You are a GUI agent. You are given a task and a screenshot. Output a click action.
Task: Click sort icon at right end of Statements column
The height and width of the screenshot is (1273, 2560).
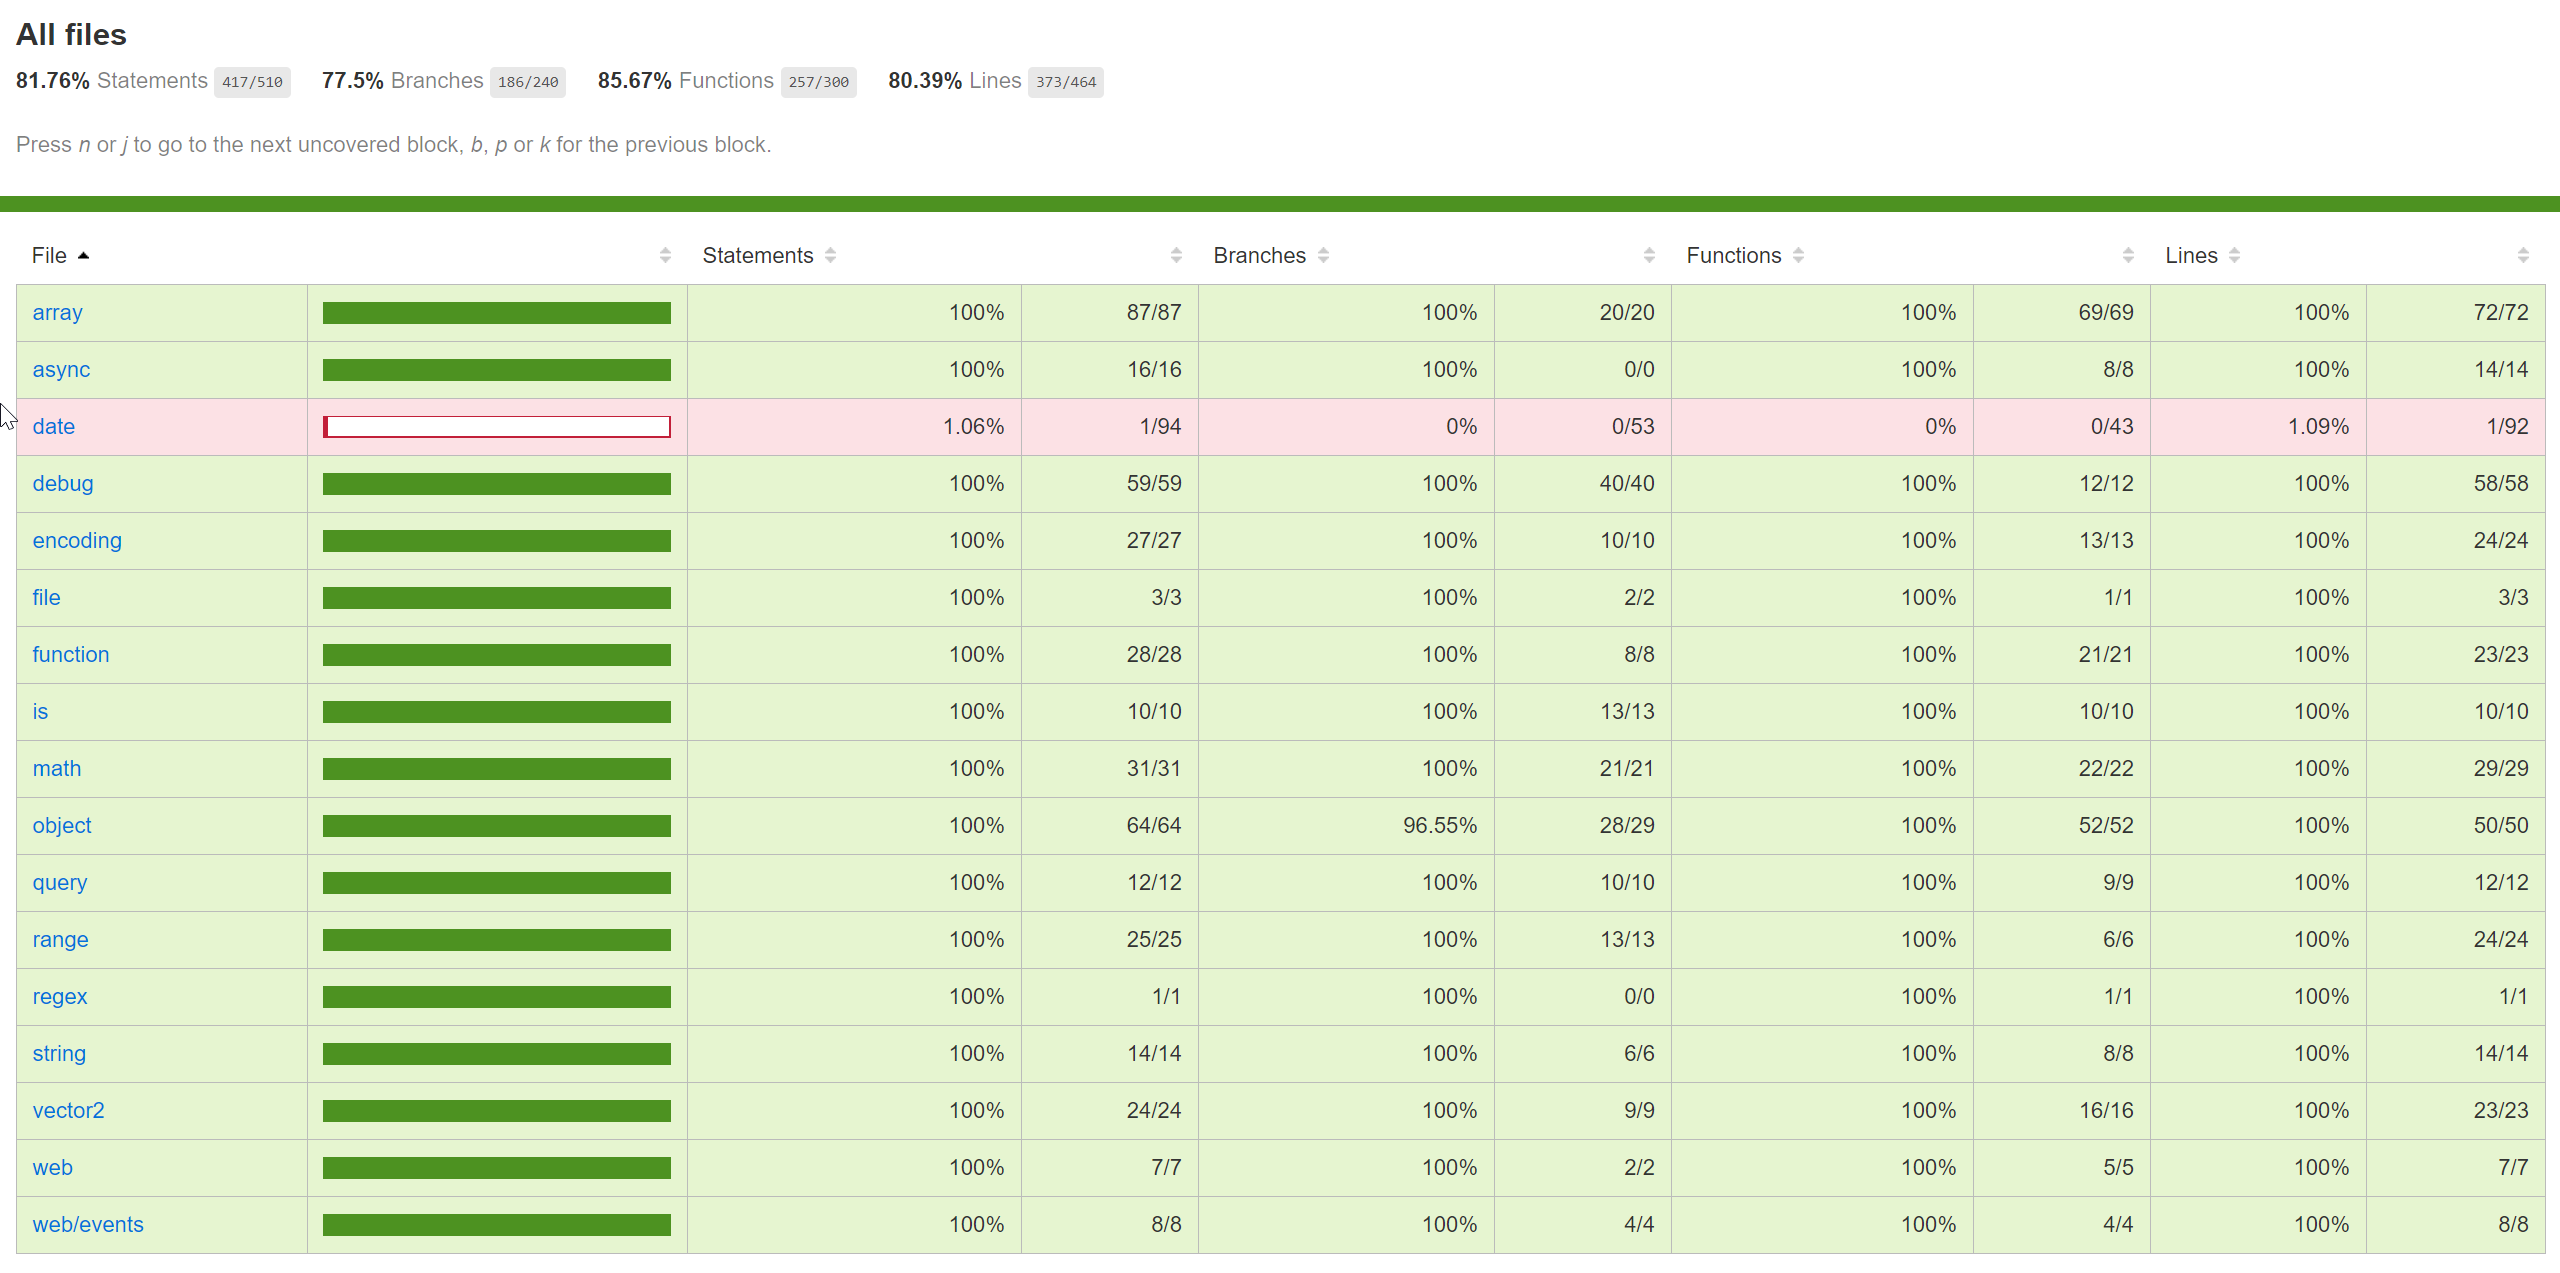pyautogui.click(x=1176, y=256)
